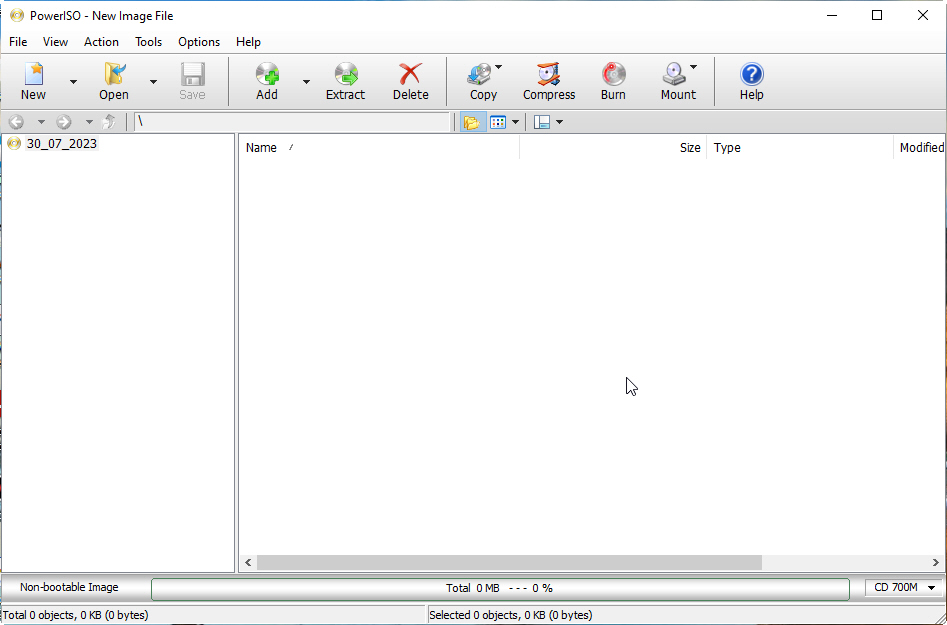Open Help via the blue question icon
The image size is (947, 625).
752,74
